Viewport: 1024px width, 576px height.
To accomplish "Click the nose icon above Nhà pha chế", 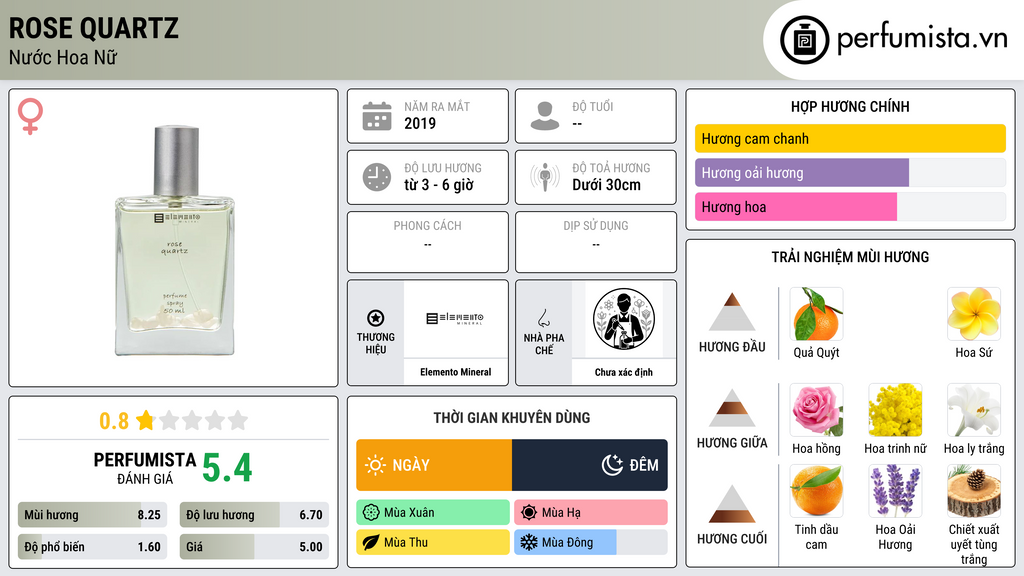I will click(x=543, y=318).
